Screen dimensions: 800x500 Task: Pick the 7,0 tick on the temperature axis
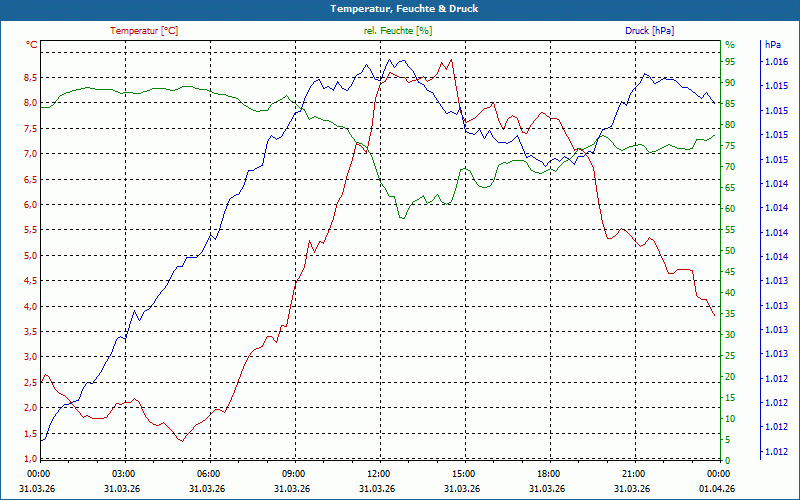tap(31, 154)
